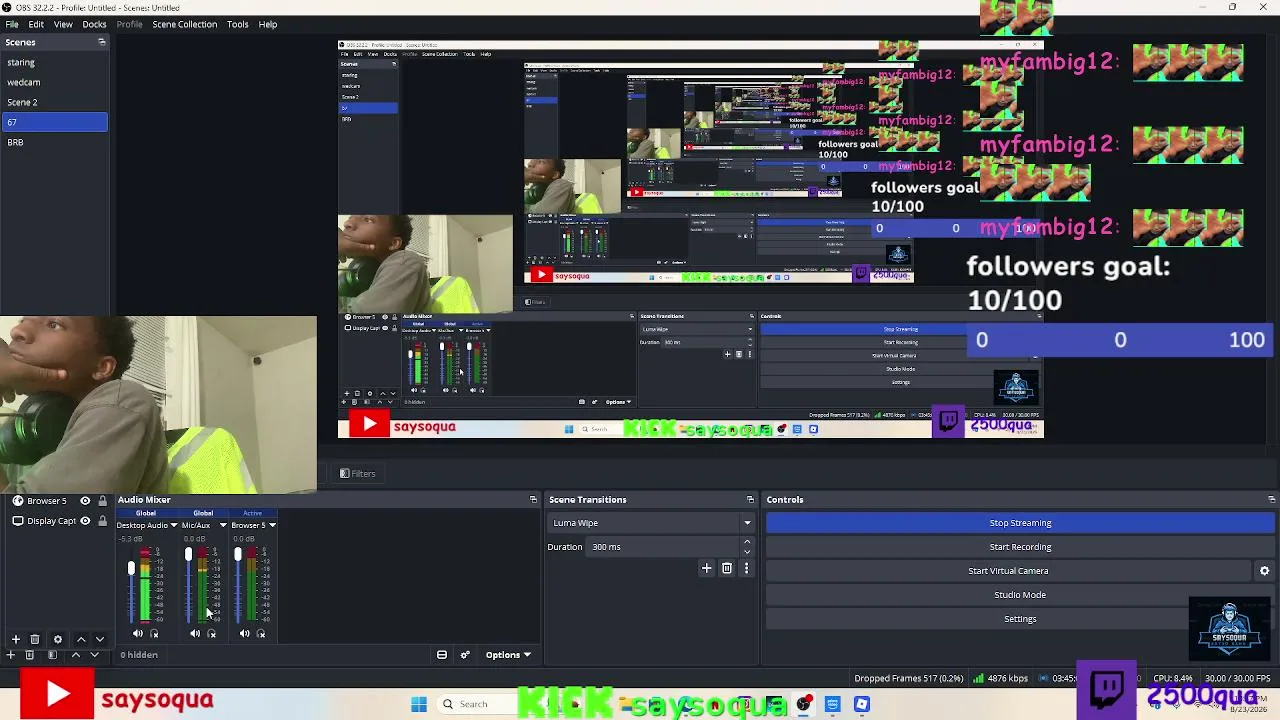Open the Audio Mixer Options dropdown
Viewport: 1280px width, 720px height.
(x=508, y=655)
